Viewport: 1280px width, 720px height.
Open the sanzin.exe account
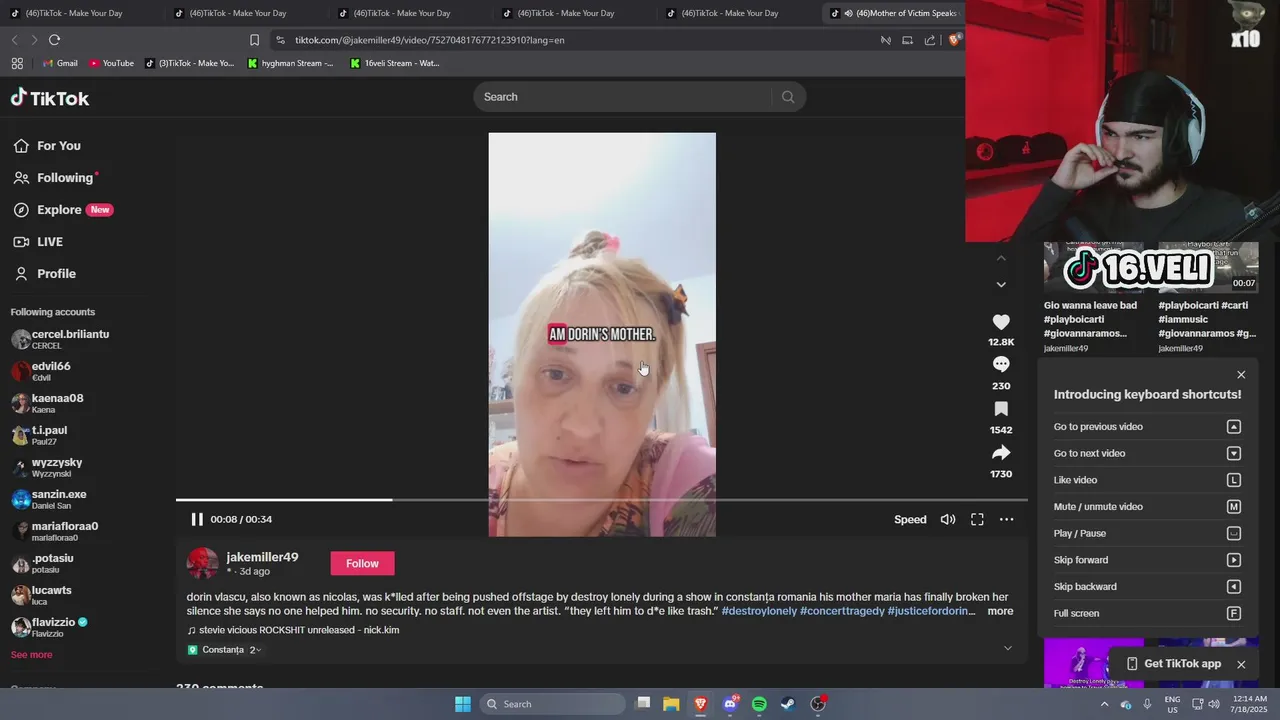[x=49, y=499]
